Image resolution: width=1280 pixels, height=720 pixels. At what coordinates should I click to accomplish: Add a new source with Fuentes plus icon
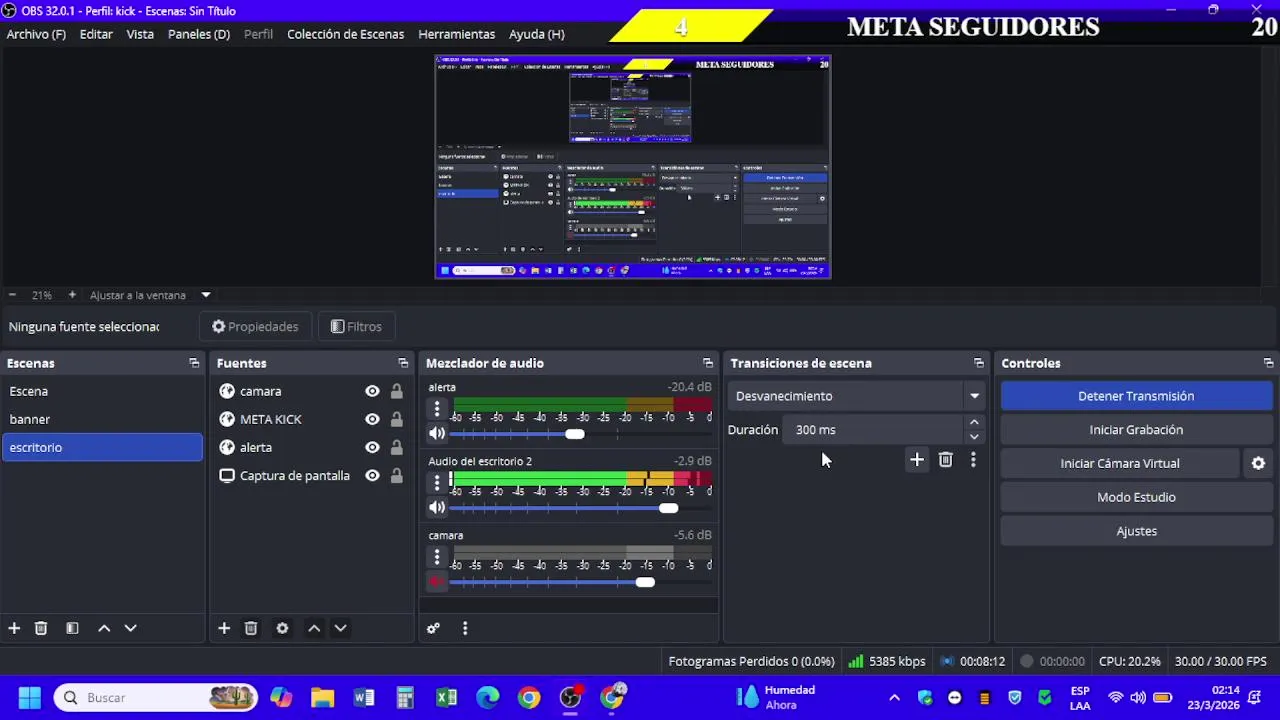(224, 628)
